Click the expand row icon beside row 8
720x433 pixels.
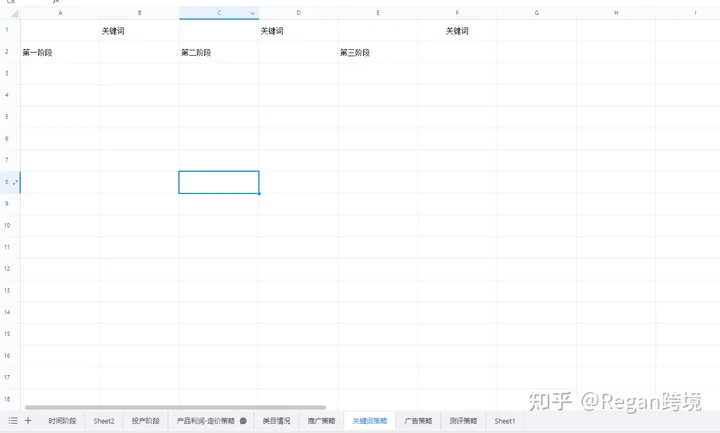(x=14, y=182)
